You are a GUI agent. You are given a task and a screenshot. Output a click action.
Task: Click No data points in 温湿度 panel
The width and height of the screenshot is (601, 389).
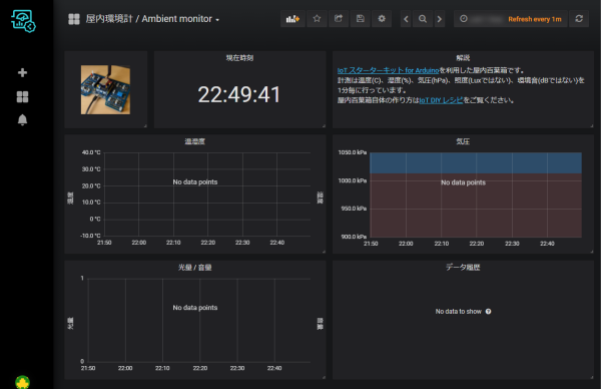195,182
